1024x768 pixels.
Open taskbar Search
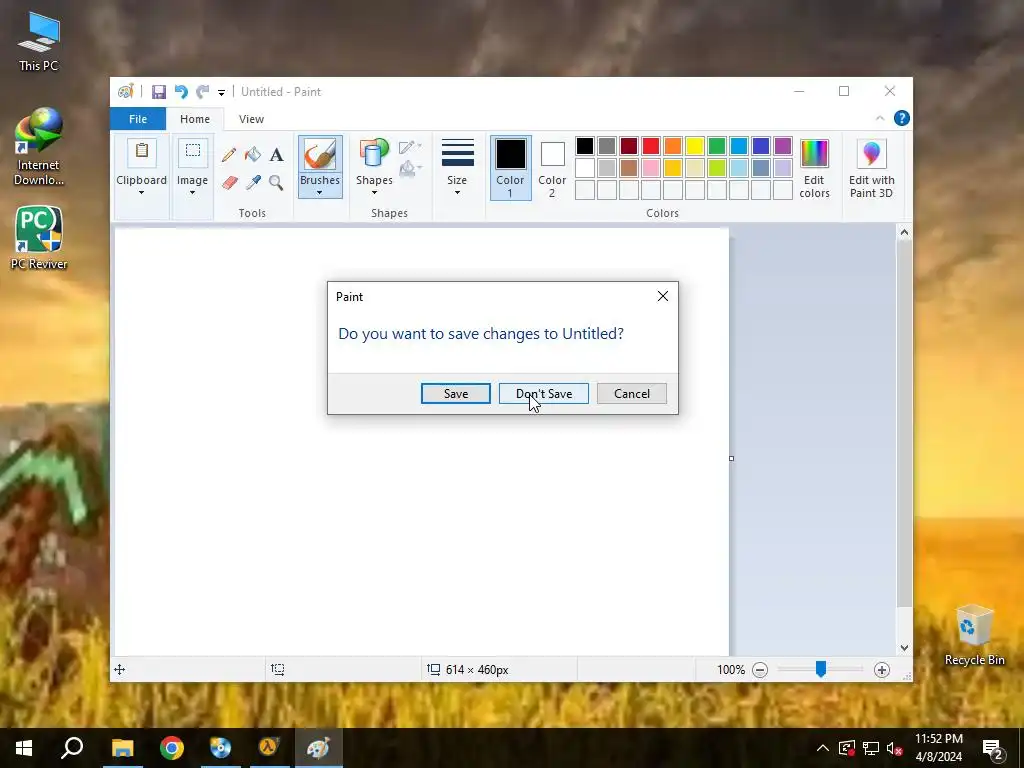point(72,748)
